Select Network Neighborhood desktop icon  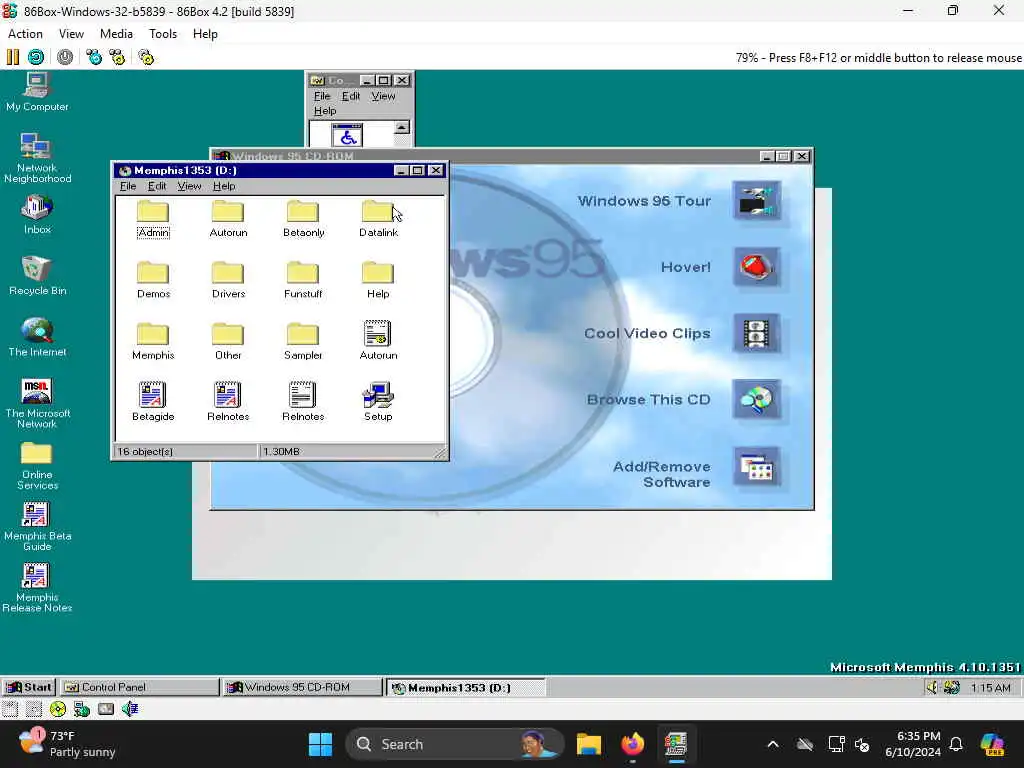[37, 157]
